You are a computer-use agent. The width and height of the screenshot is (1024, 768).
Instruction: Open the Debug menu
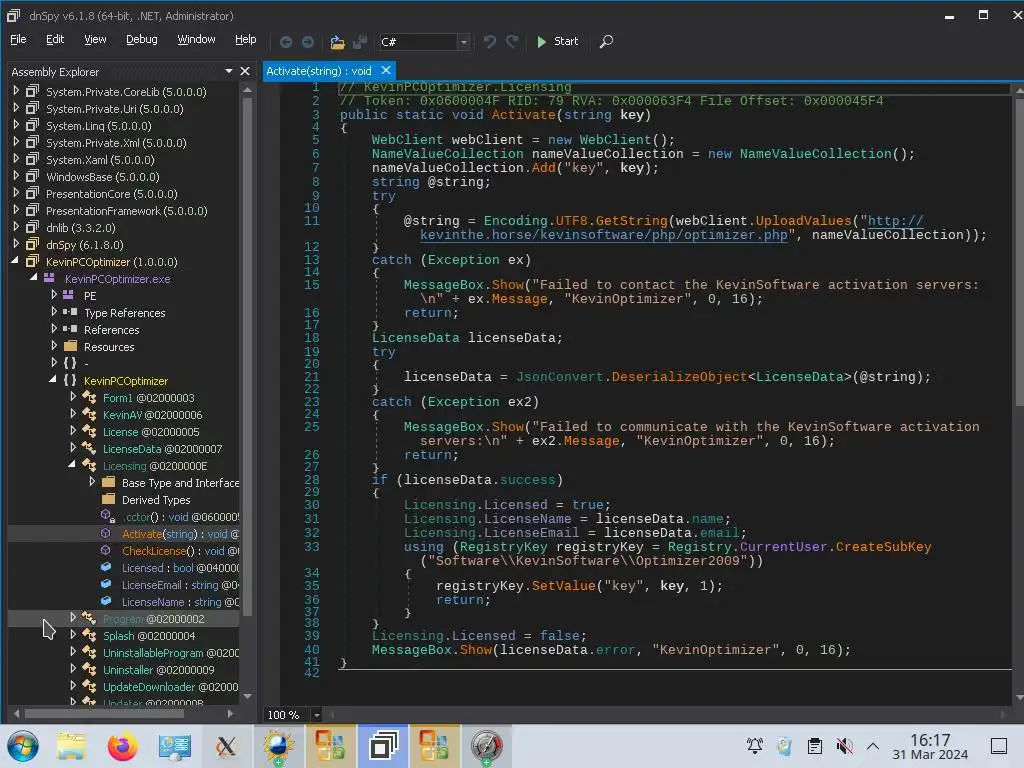coord(142,39)
